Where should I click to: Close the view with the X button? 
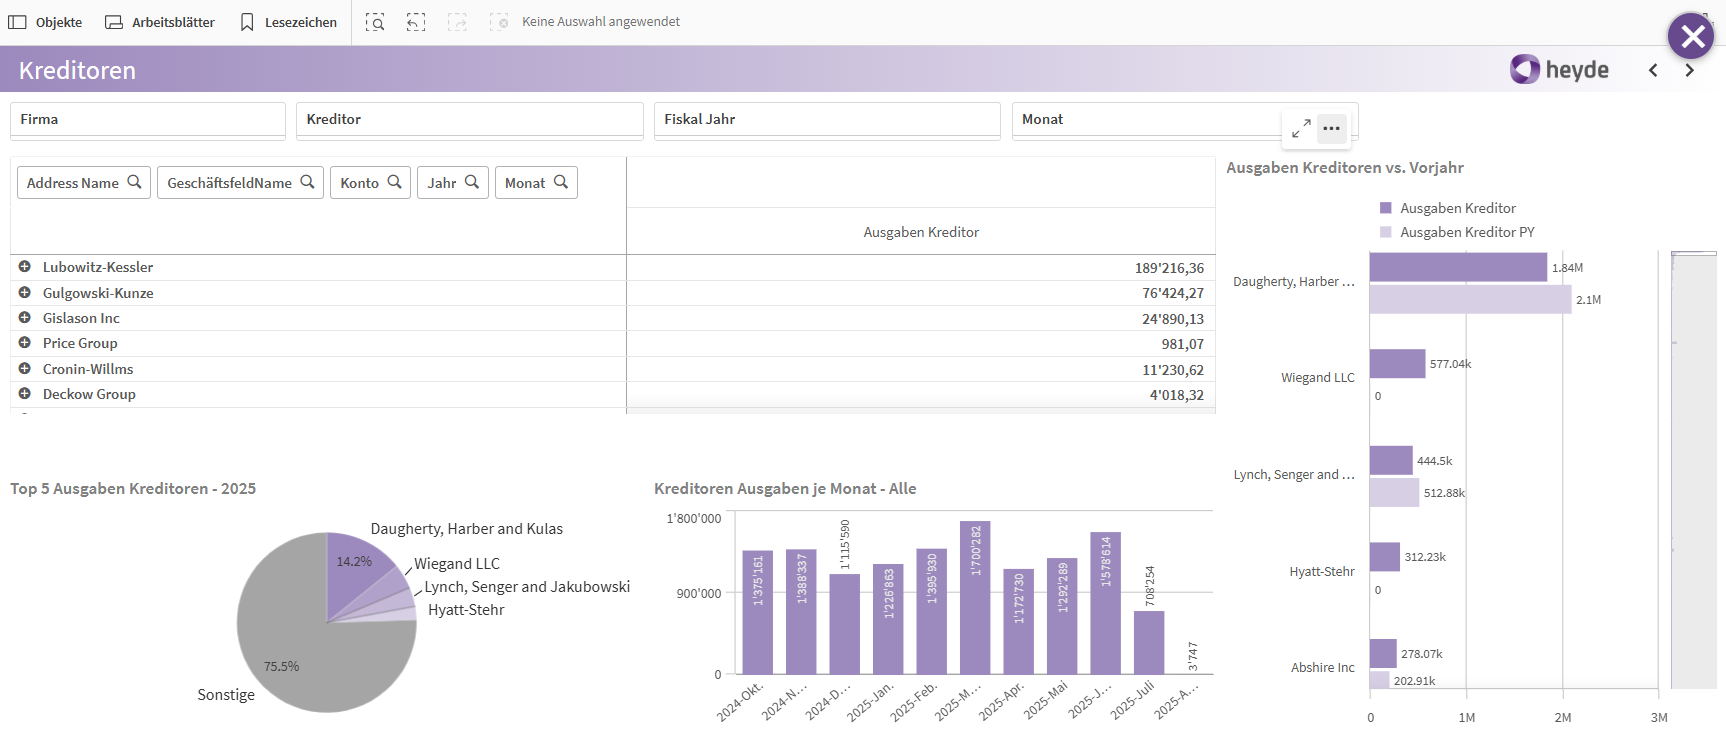click(x=1692, y=37)
